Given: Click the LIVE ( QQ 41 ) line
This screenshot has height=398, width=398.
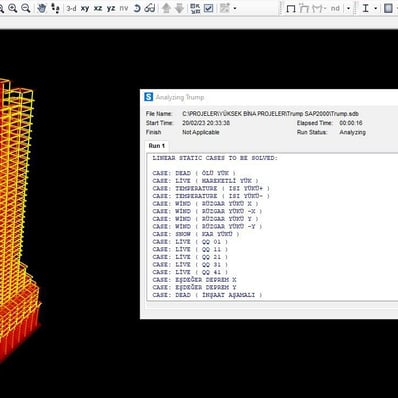Looking at the screenshot, I should pyautogui.click(x=190, y=272).
